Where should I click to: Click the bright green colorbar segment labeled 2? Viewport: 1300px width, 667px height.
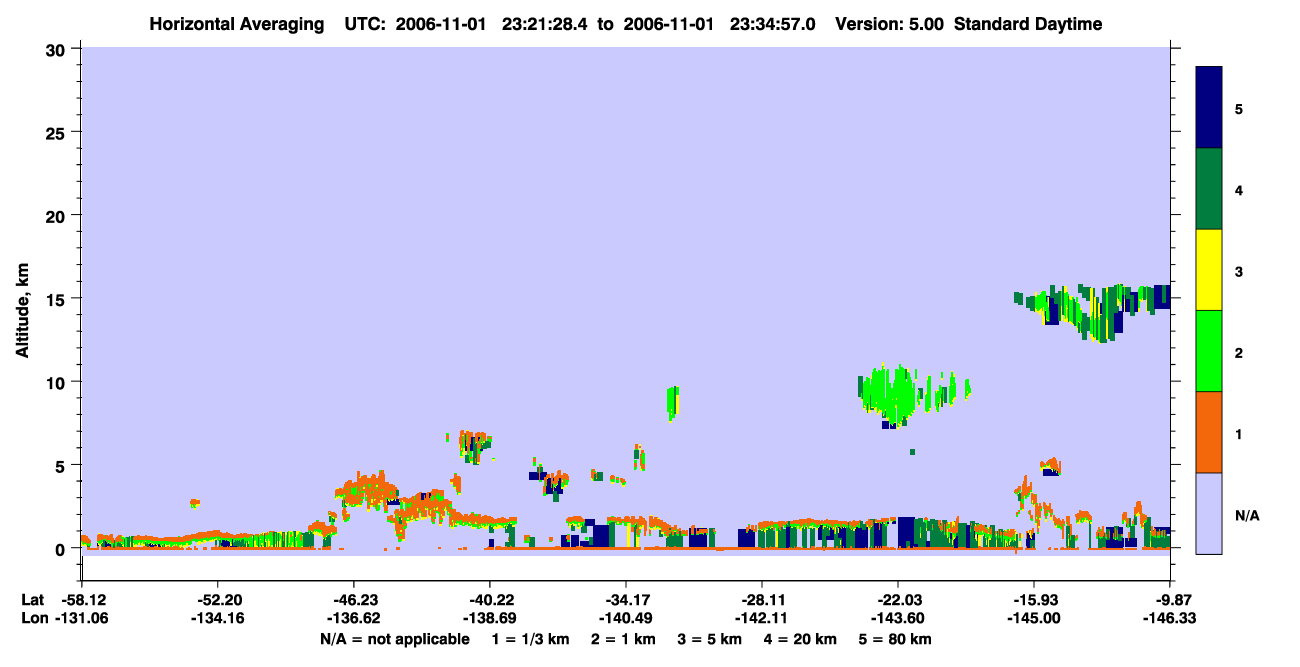pyautogui.click(x=1209, y=351)
